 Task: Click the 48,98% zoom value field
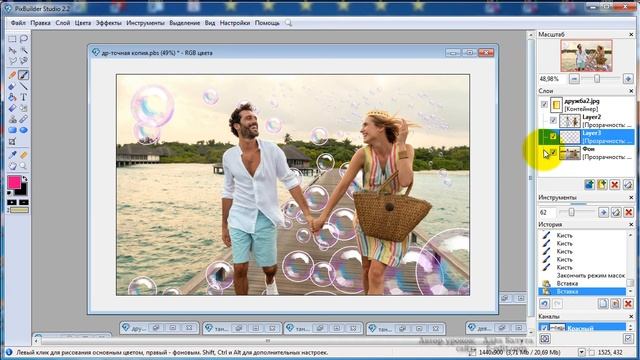(x=552, y=78)
